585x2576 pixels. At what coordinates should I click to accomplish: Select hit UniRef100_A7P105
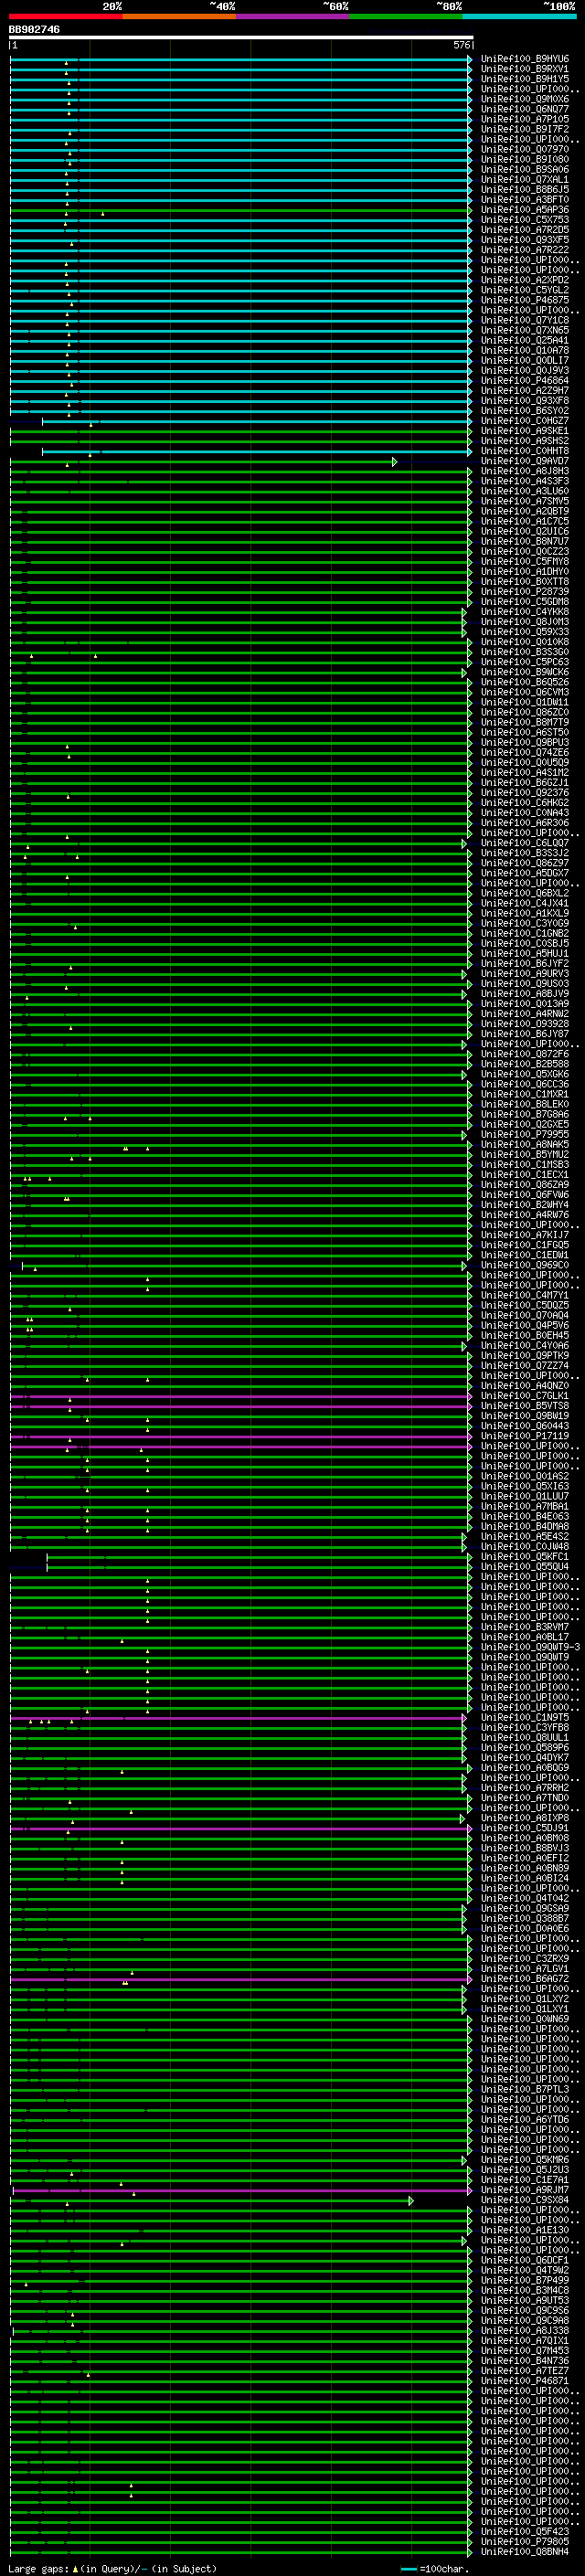[x=525, y=119]
